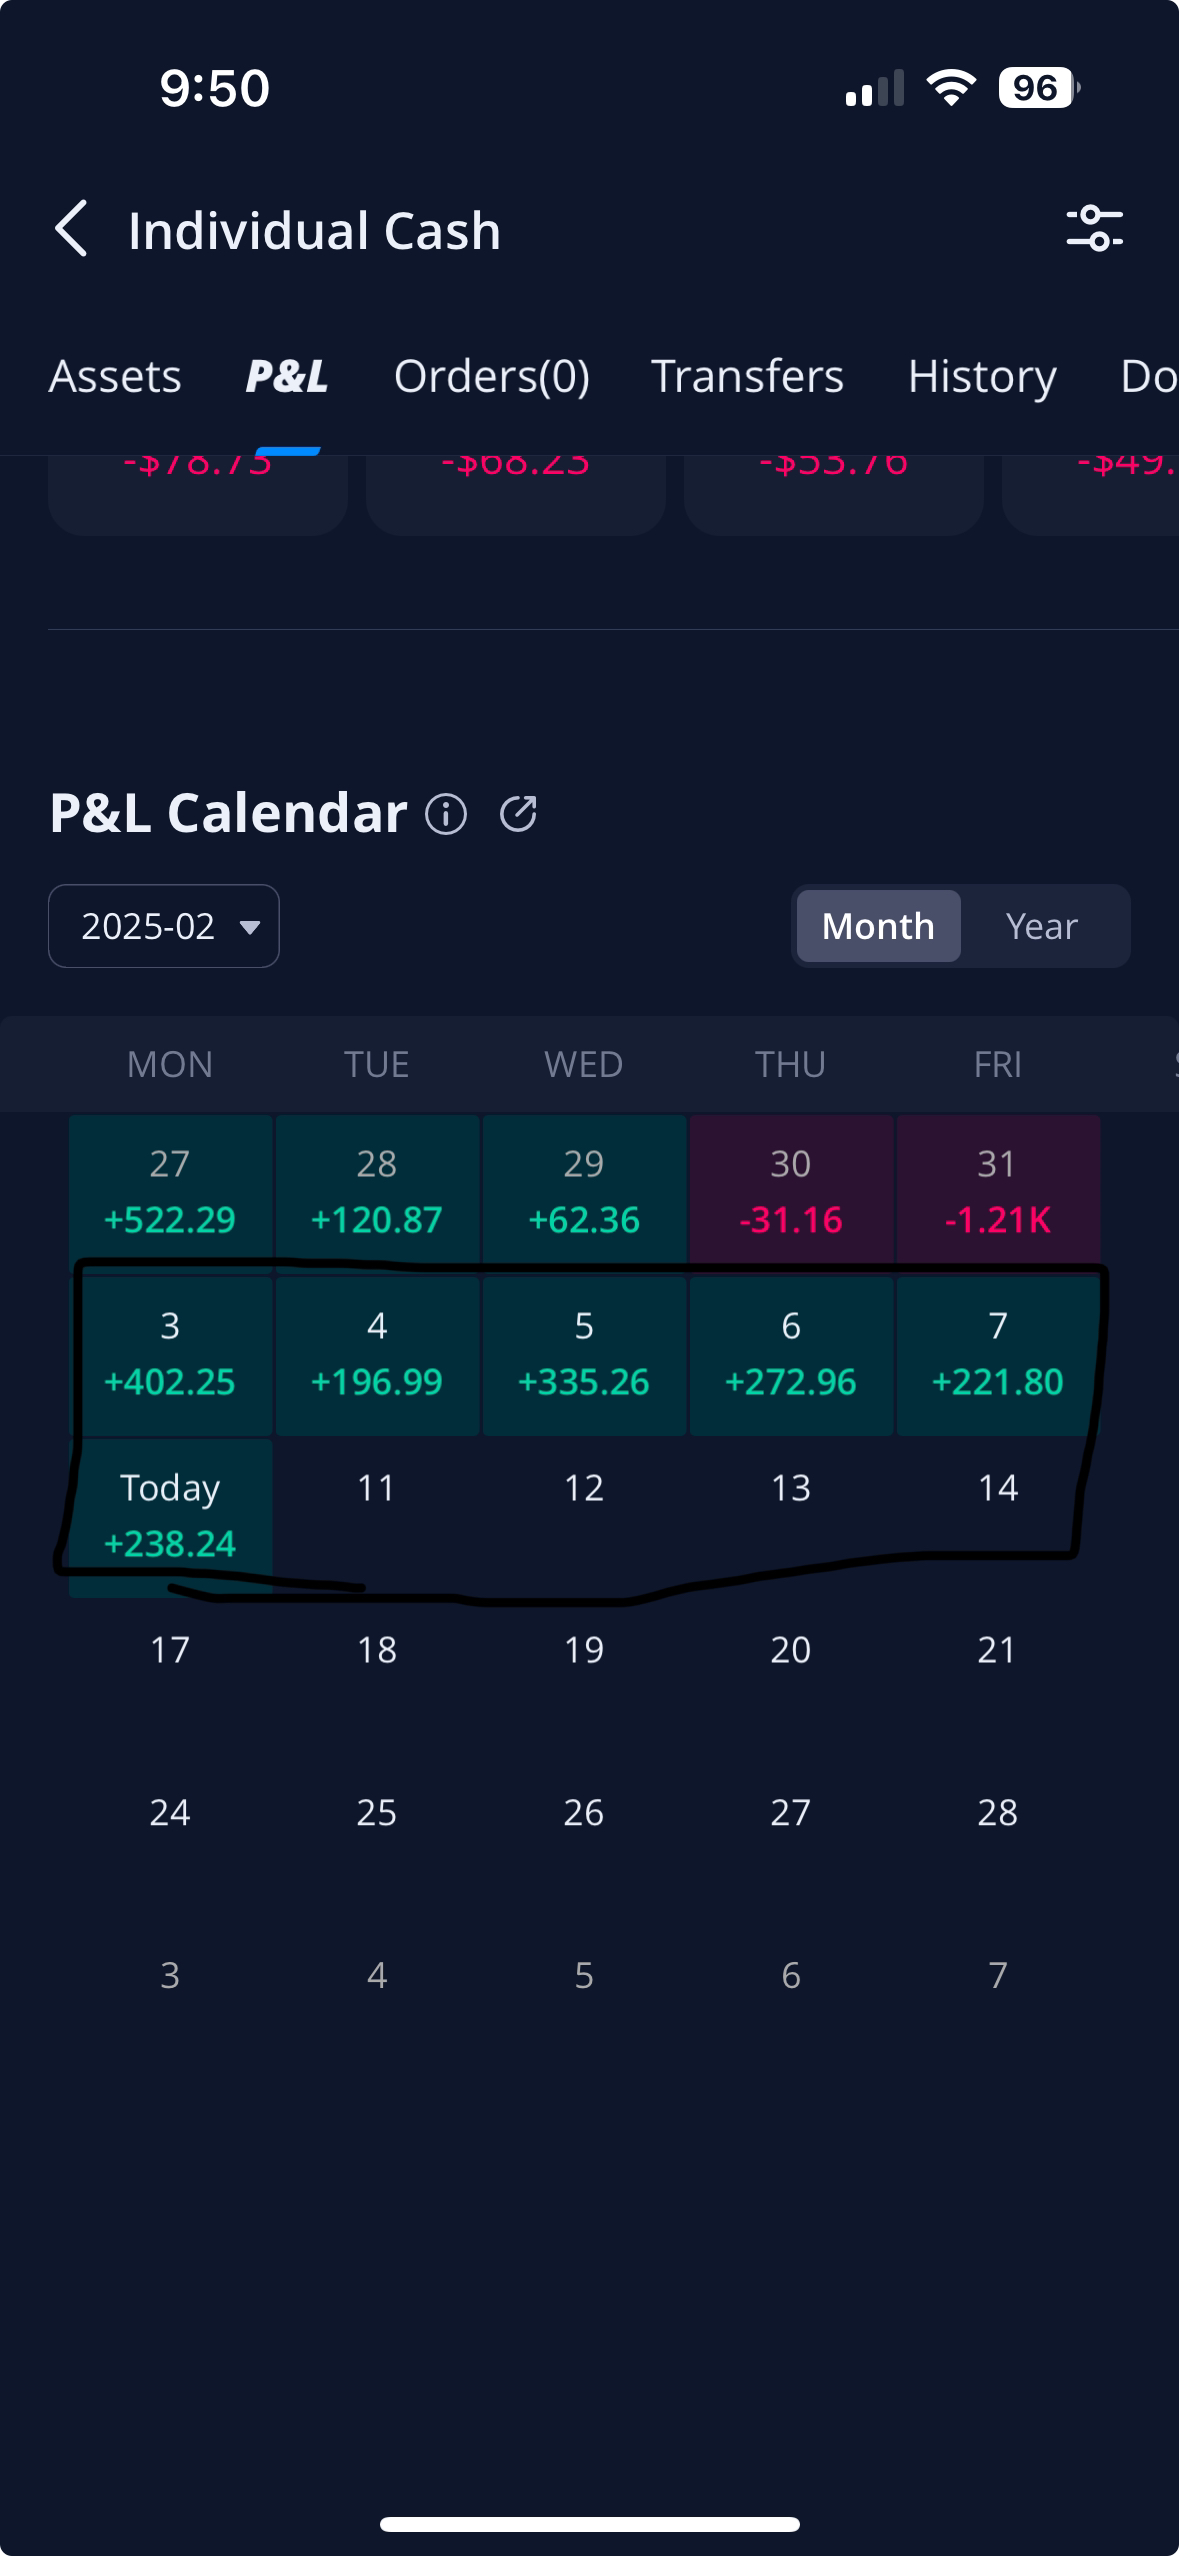Tap day 30 cell showing -31.16
The image size is (1179, 2556).
790,1190
